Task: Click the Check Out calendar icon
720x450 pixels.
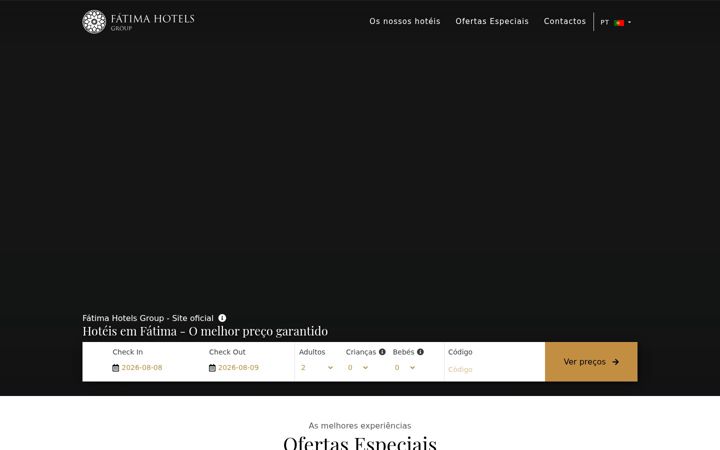Action: (212, 368)
